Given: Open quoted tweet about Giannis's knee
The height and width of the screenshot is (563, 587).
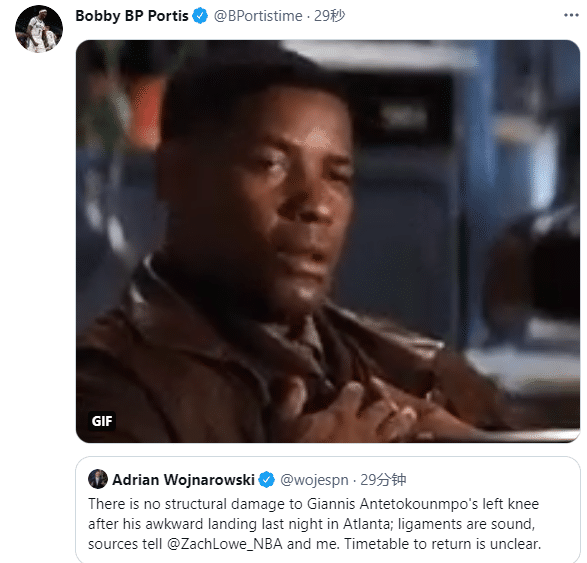Looking at the screenshot, I should pos(328,509).
